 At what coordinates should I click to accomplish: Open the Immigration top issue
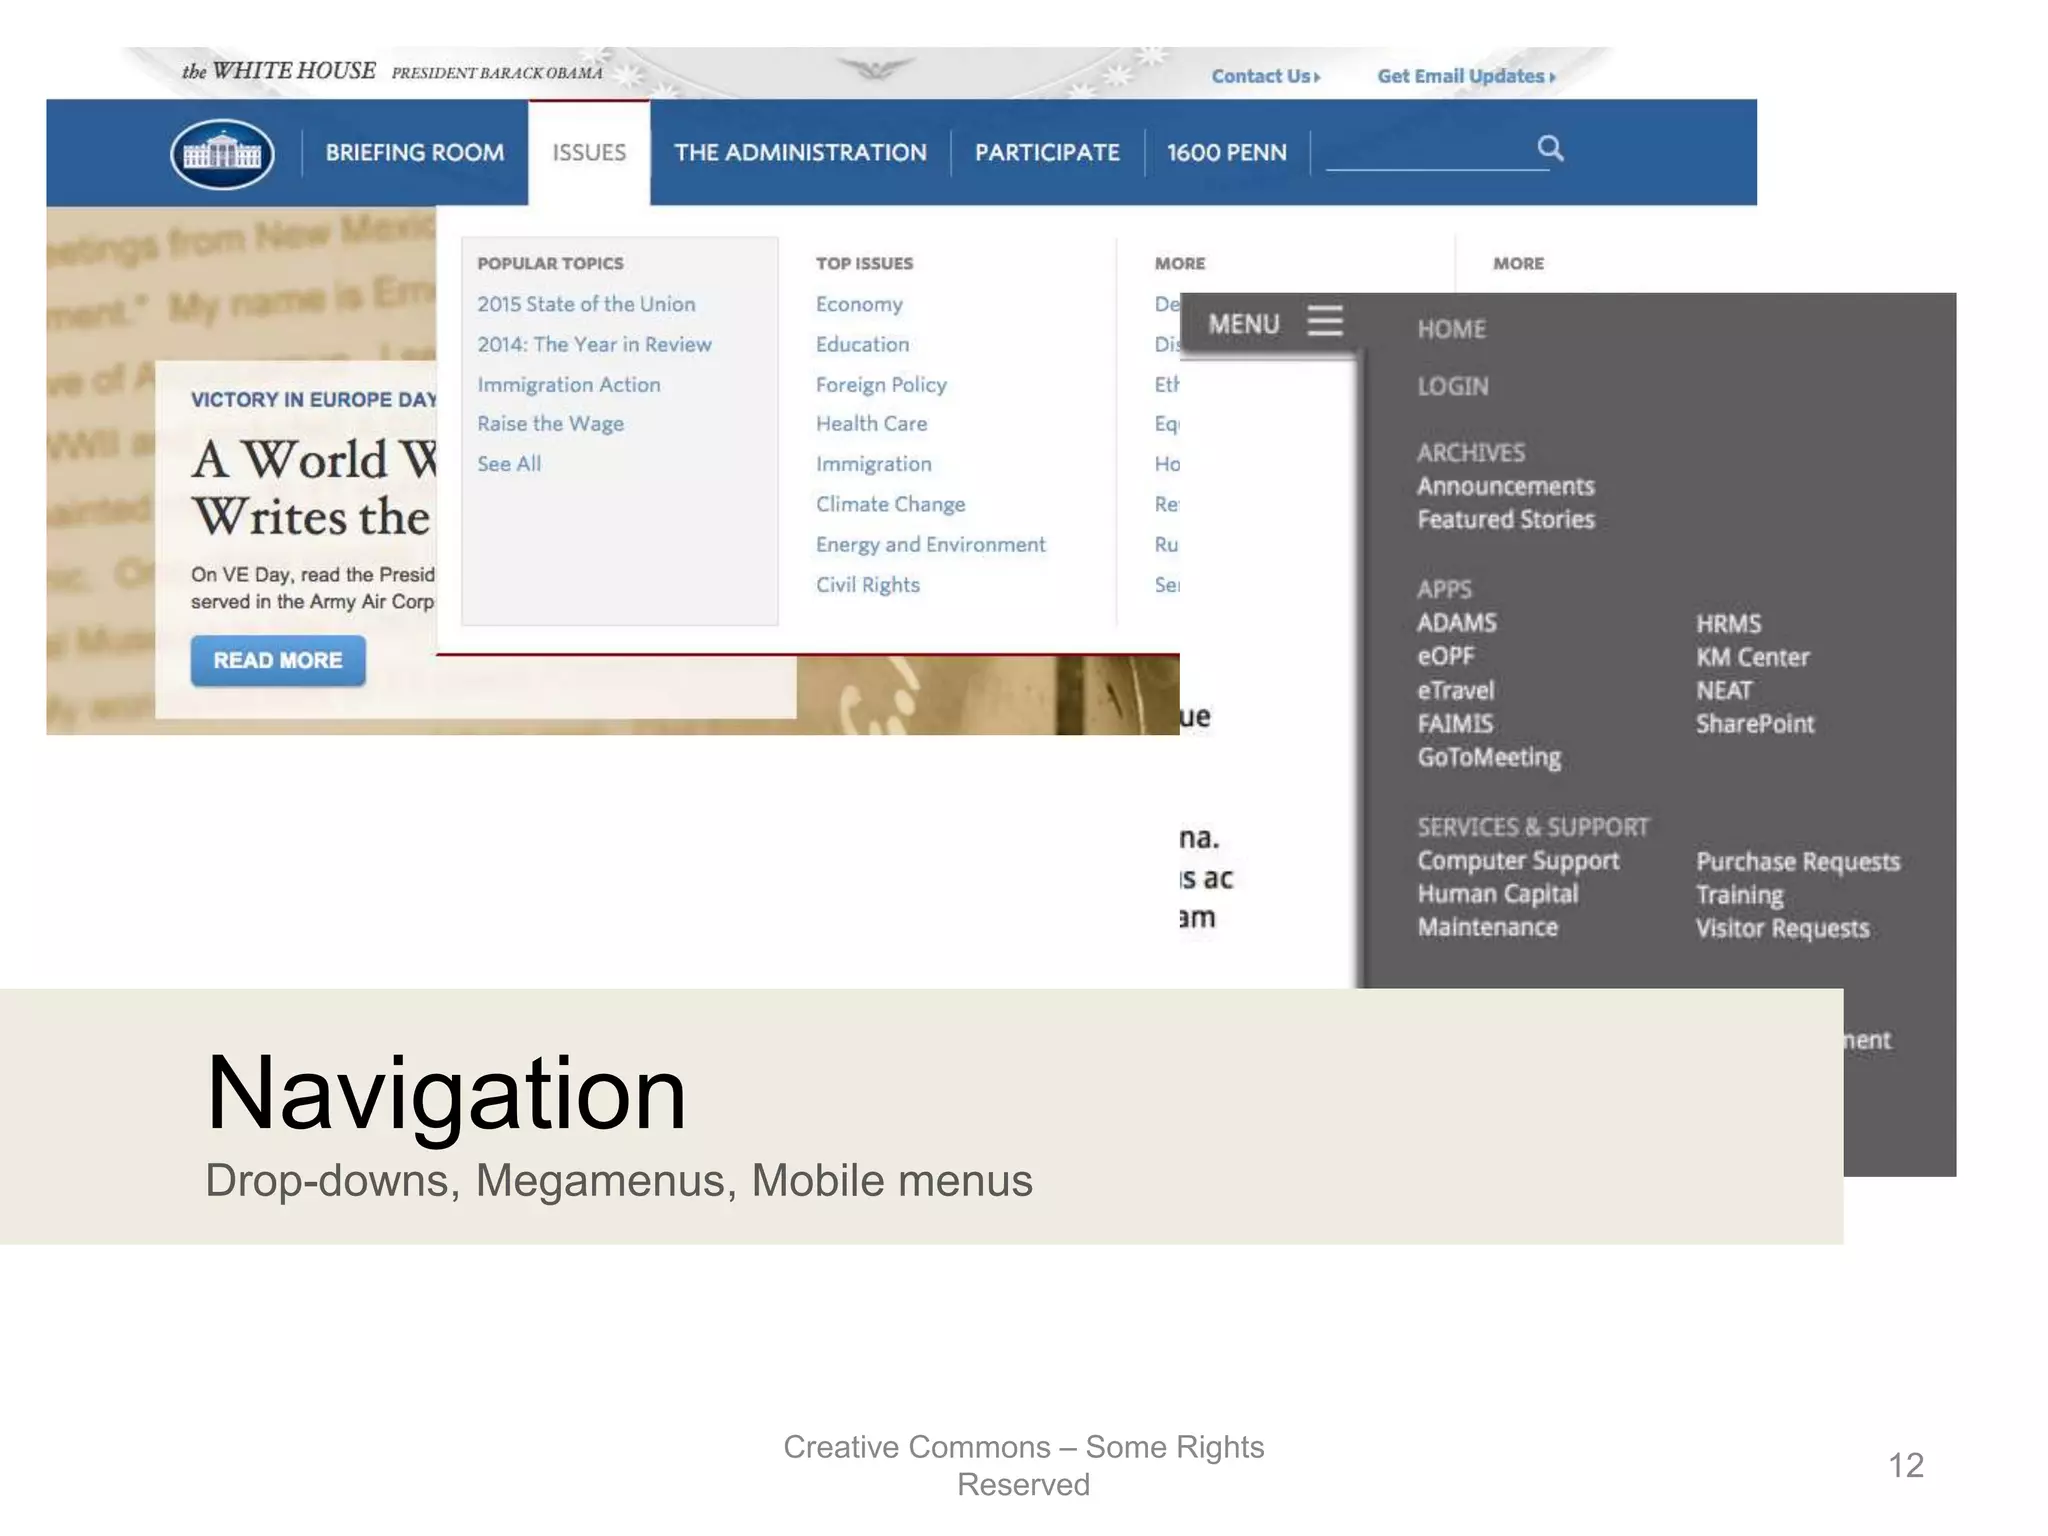coord(873,464)
